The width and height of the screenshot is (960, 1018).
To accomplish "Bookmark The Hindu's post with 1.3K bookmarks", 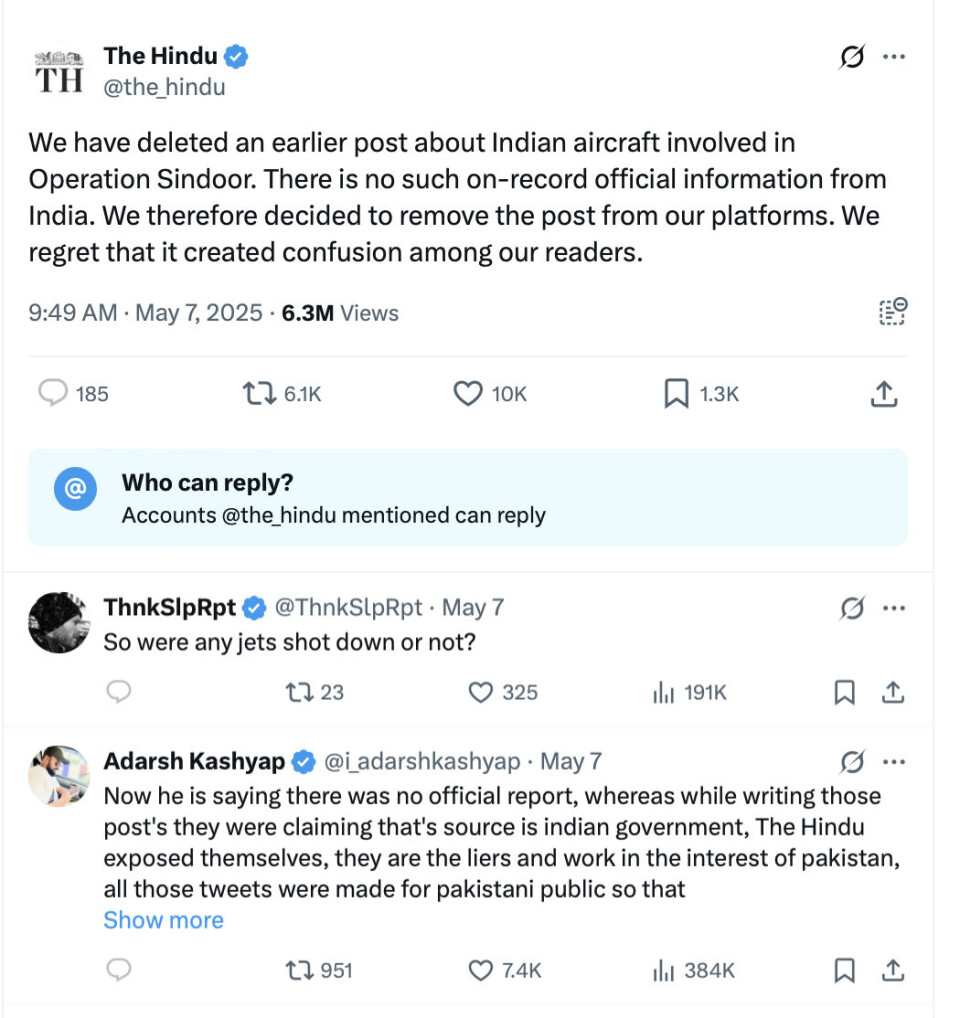I will (676, 394).
